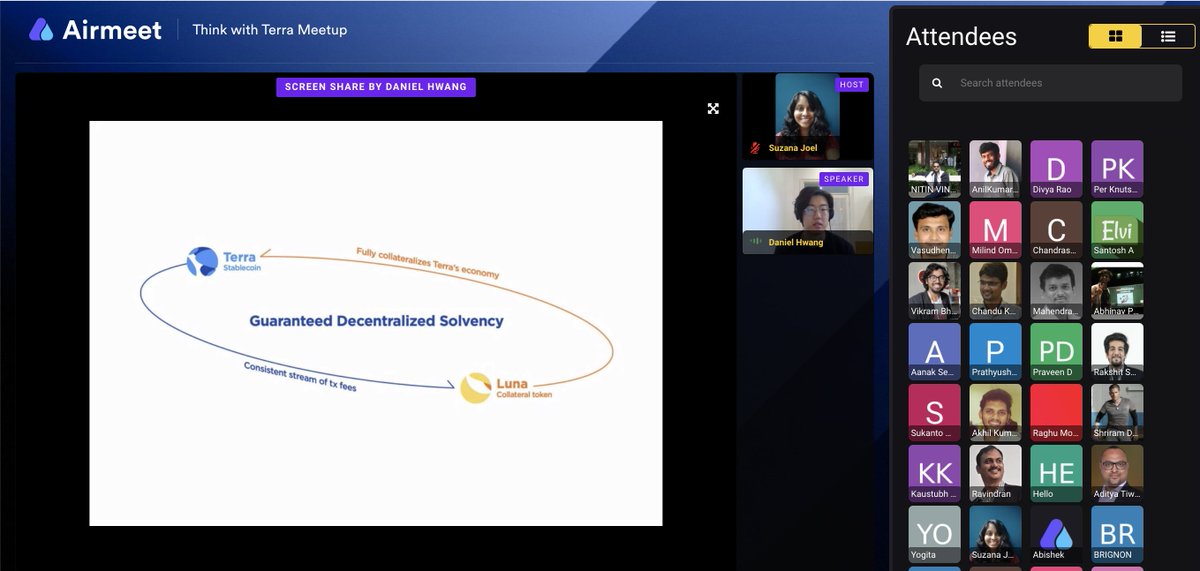Select Daniel Hwang's speaker video tile
The height and width of the screenshot is (571, 1200).
807,211
